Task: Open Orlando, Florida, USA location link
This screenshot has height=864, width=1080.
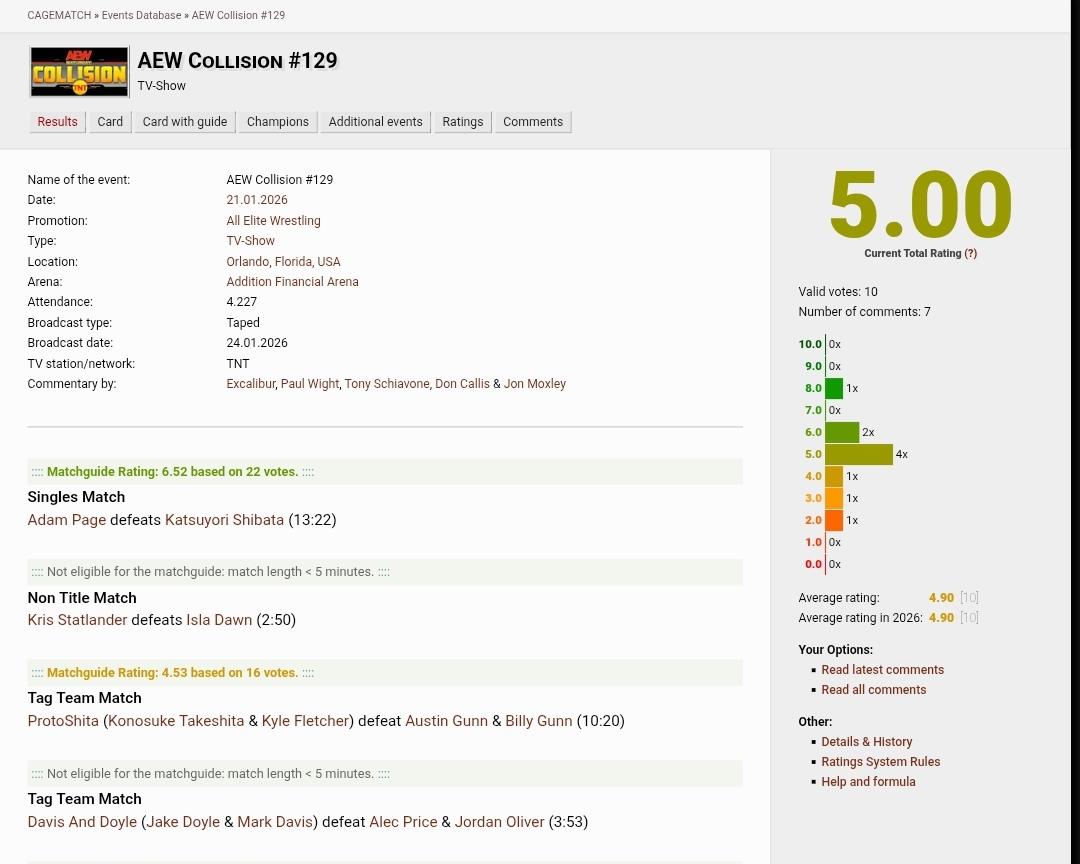Action: (x=283, y=261)
